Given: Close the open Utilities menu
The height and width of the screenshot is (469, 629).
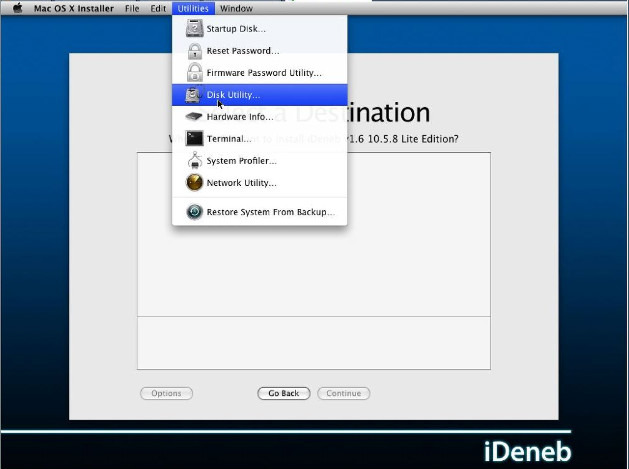Looking at the screenshot, I should tap(193, 8).
